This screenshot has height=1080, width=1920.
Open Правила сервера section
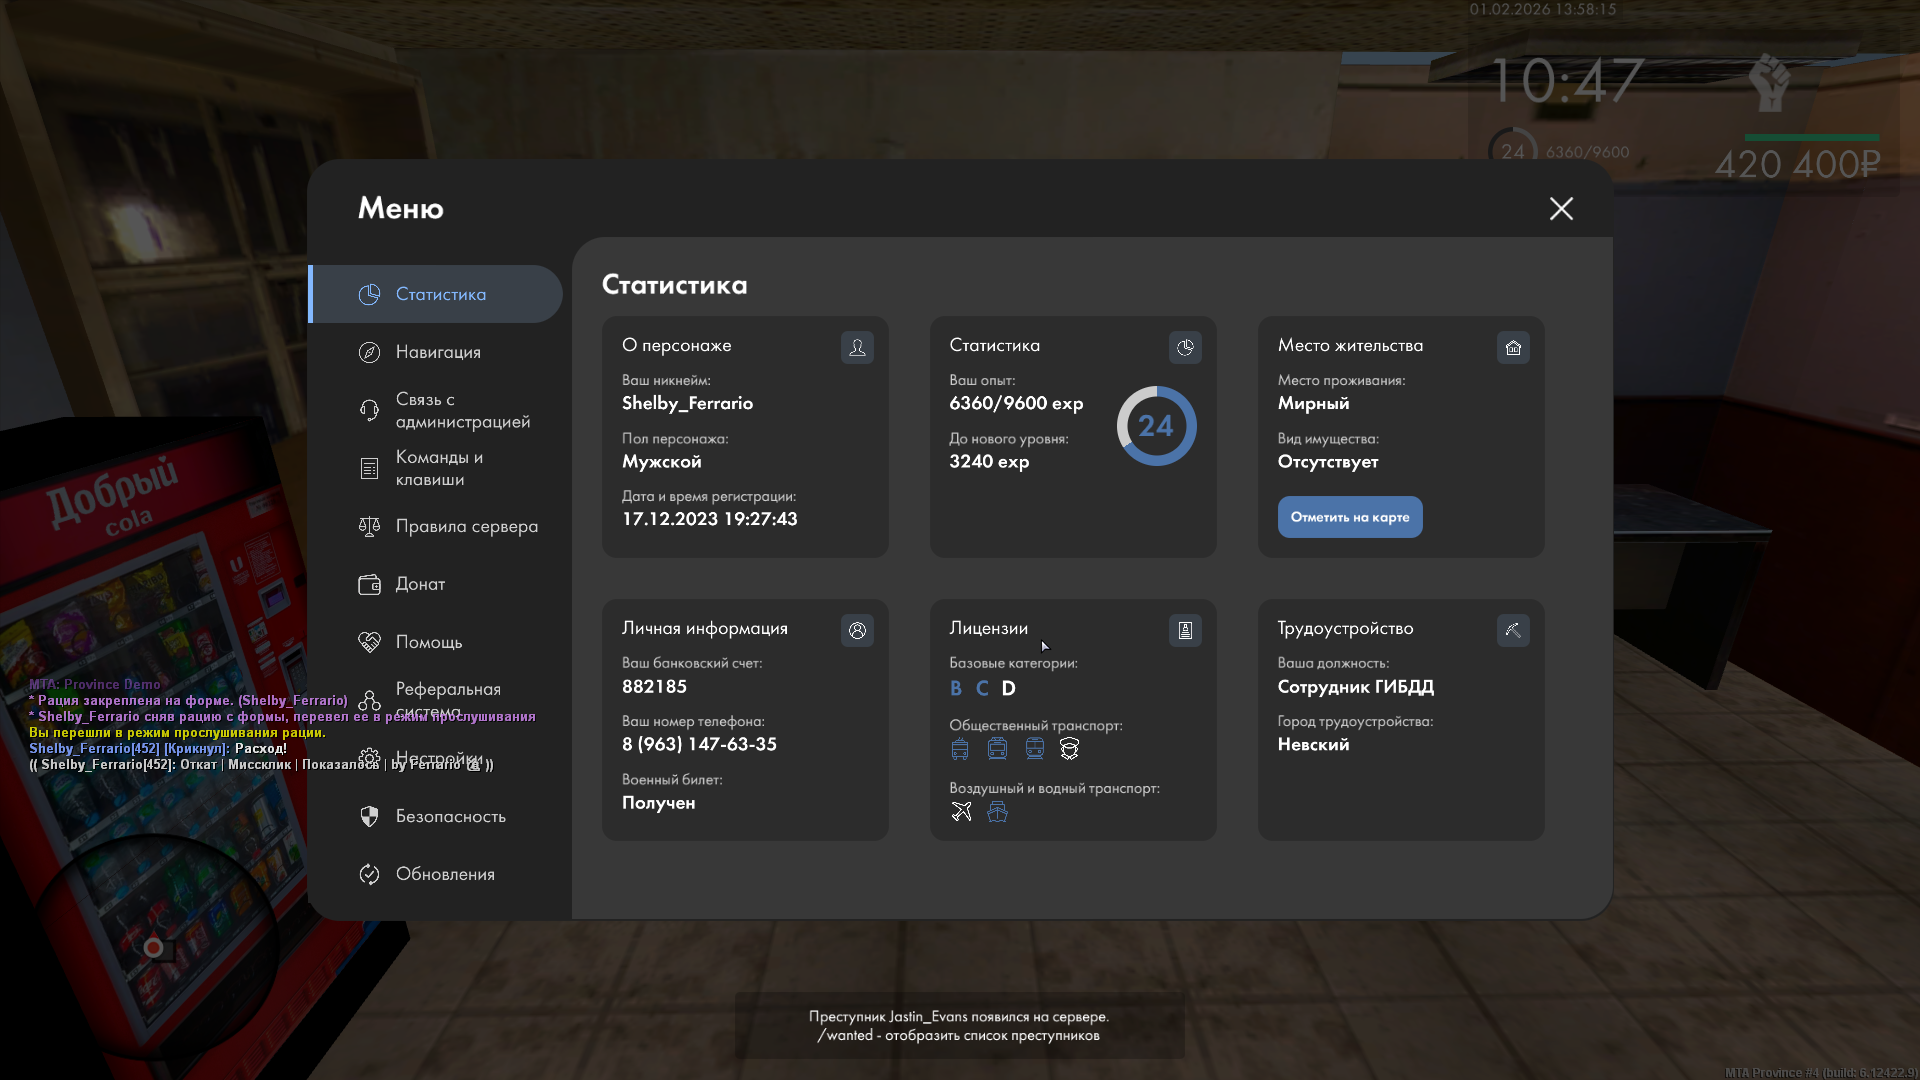click(x=466, y=526)
